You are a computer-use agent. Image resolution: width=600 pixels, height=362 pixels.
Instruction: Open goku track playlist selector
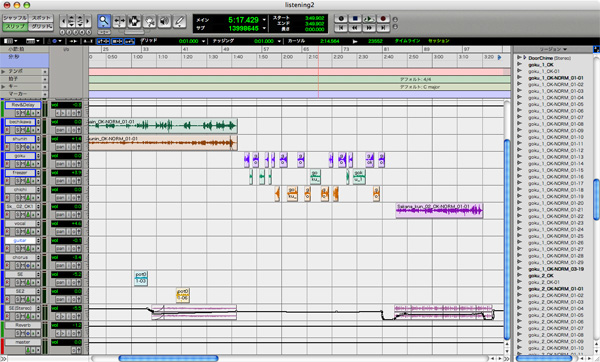click(38, 156)
